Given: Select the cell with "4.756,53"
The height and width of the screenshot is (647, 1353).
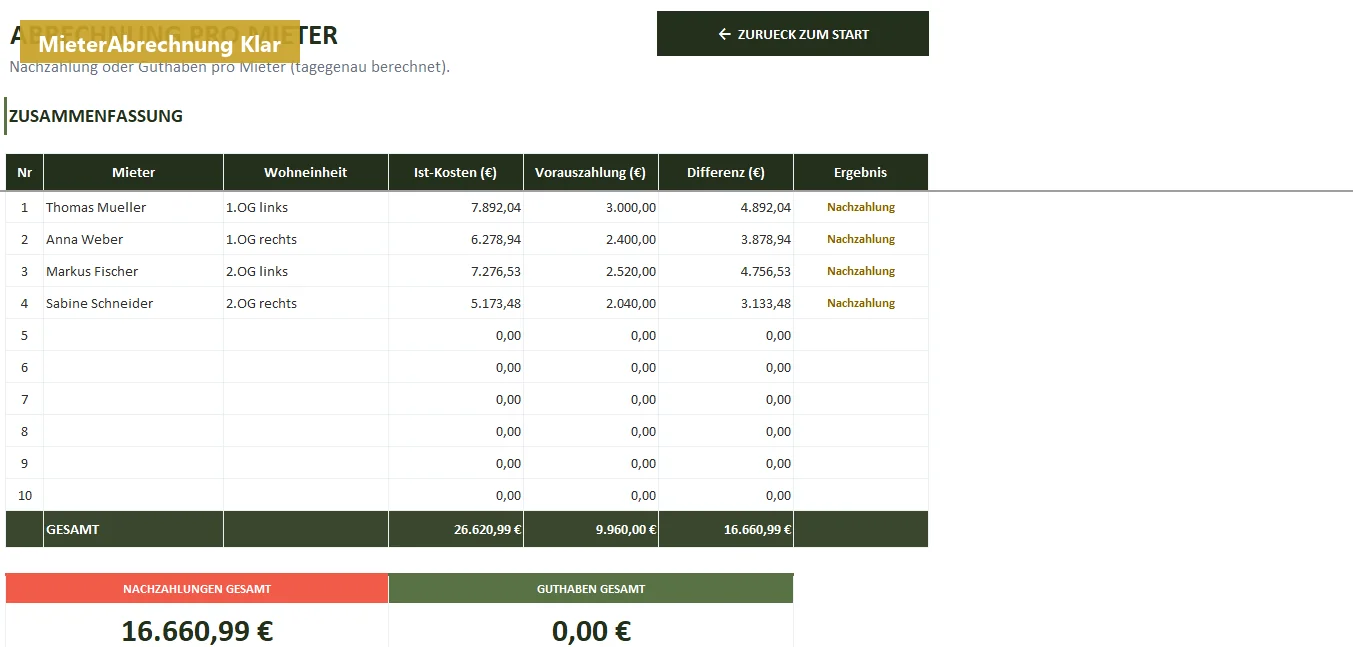Looking at the screenshot, I should click(726, 271).
